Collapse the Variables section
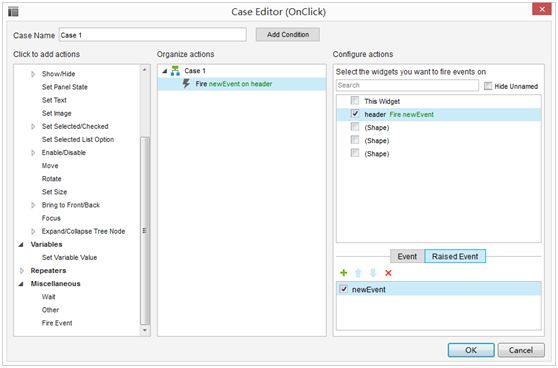Image resolution: width=558 pixels, height=368 pixels. pos(21,245)
